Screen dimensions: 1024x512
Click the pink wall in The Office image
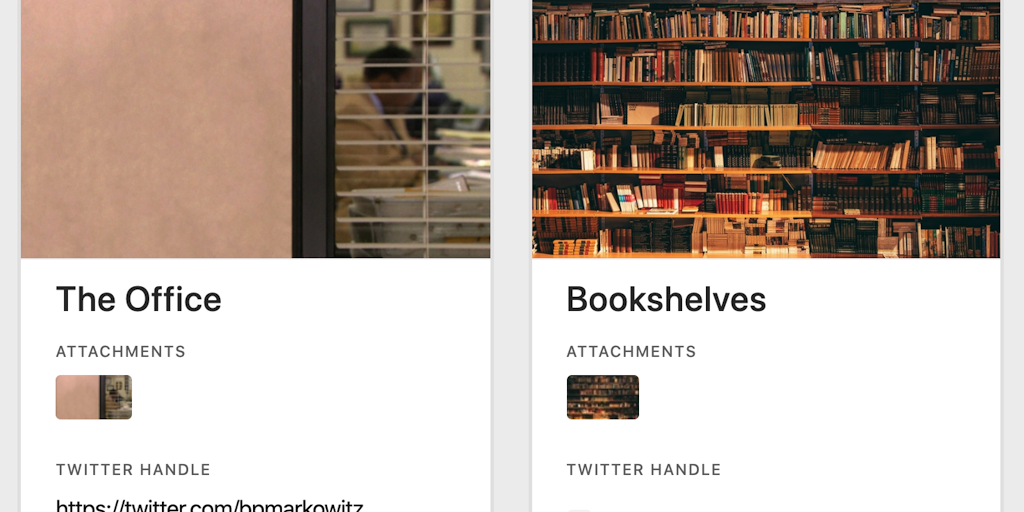coord(157,129)
